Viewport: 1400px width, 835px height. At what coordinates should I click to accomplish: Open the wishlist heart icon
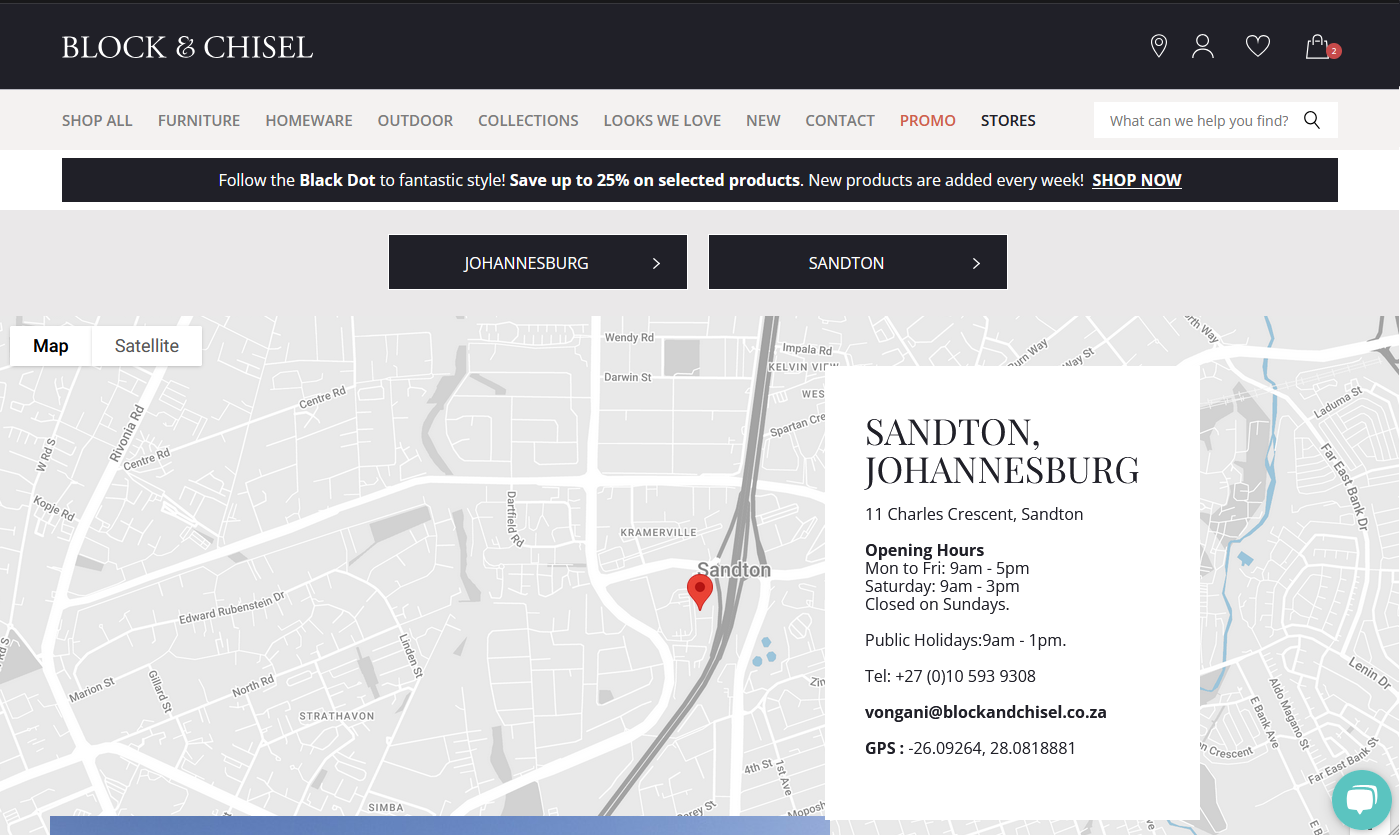pyautogui.click(x=1257, y=46)
